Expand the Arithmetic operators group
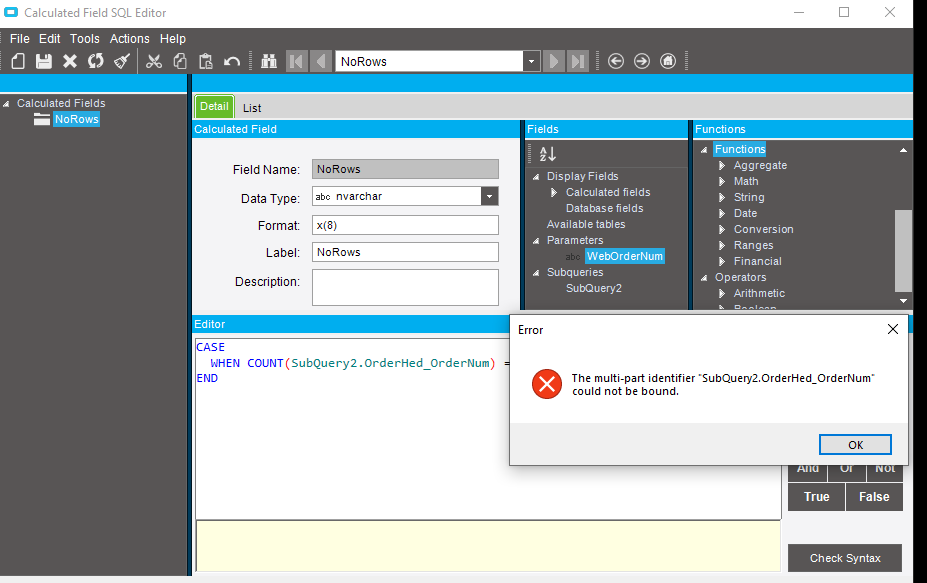927x583 pixels. 722,293
